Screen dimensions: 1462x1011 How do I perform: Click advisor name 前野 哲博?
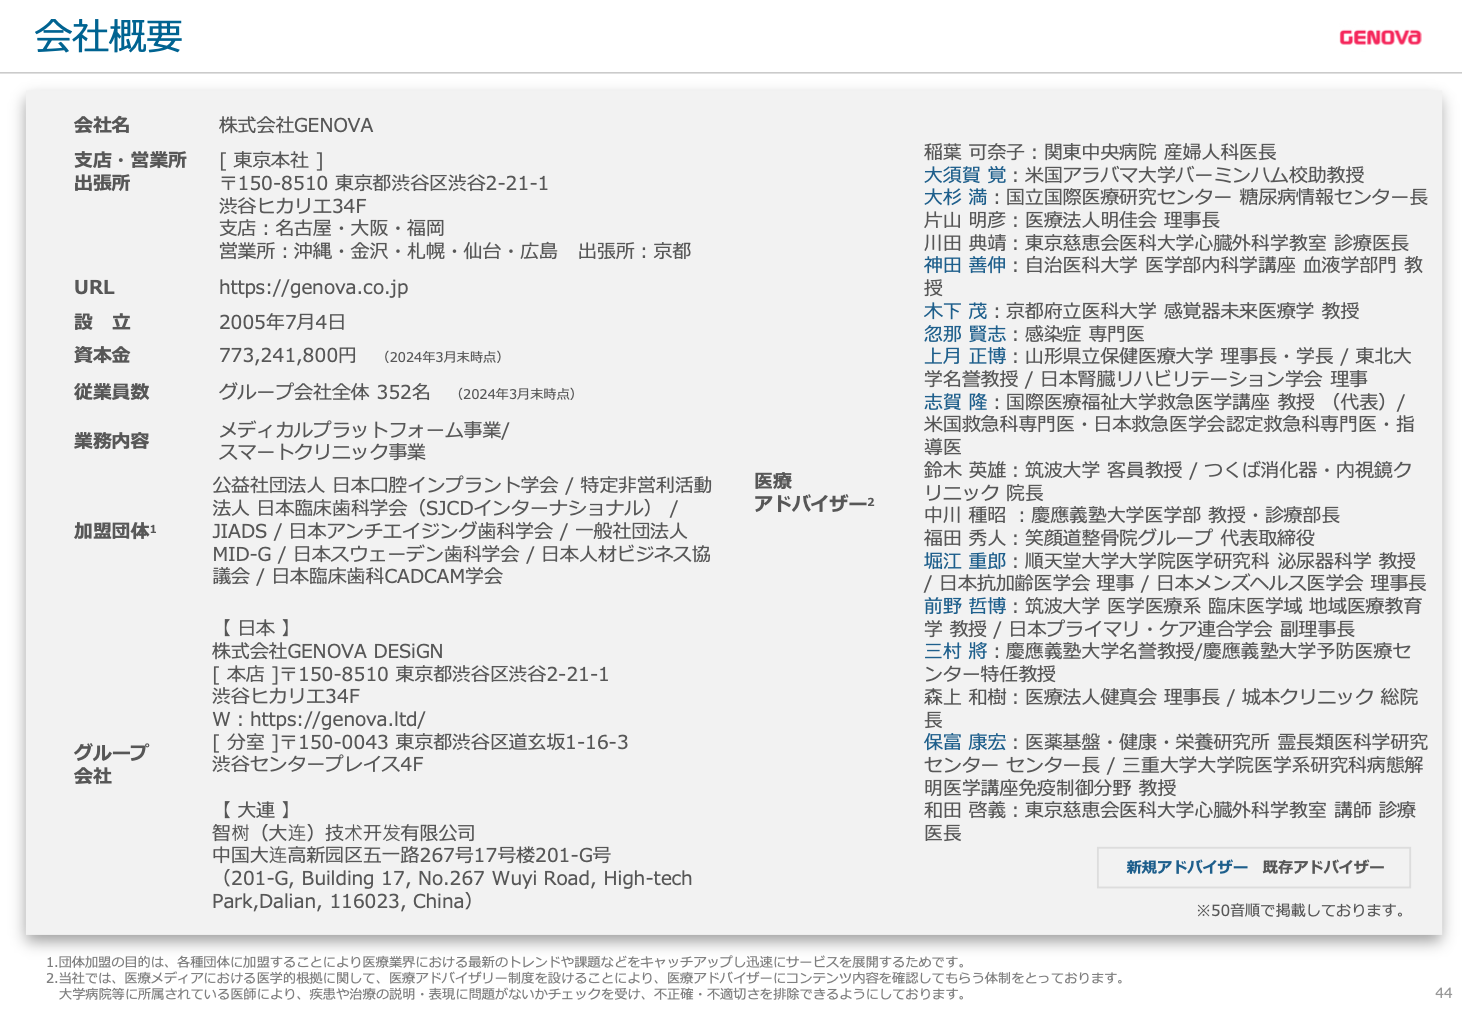964,606
